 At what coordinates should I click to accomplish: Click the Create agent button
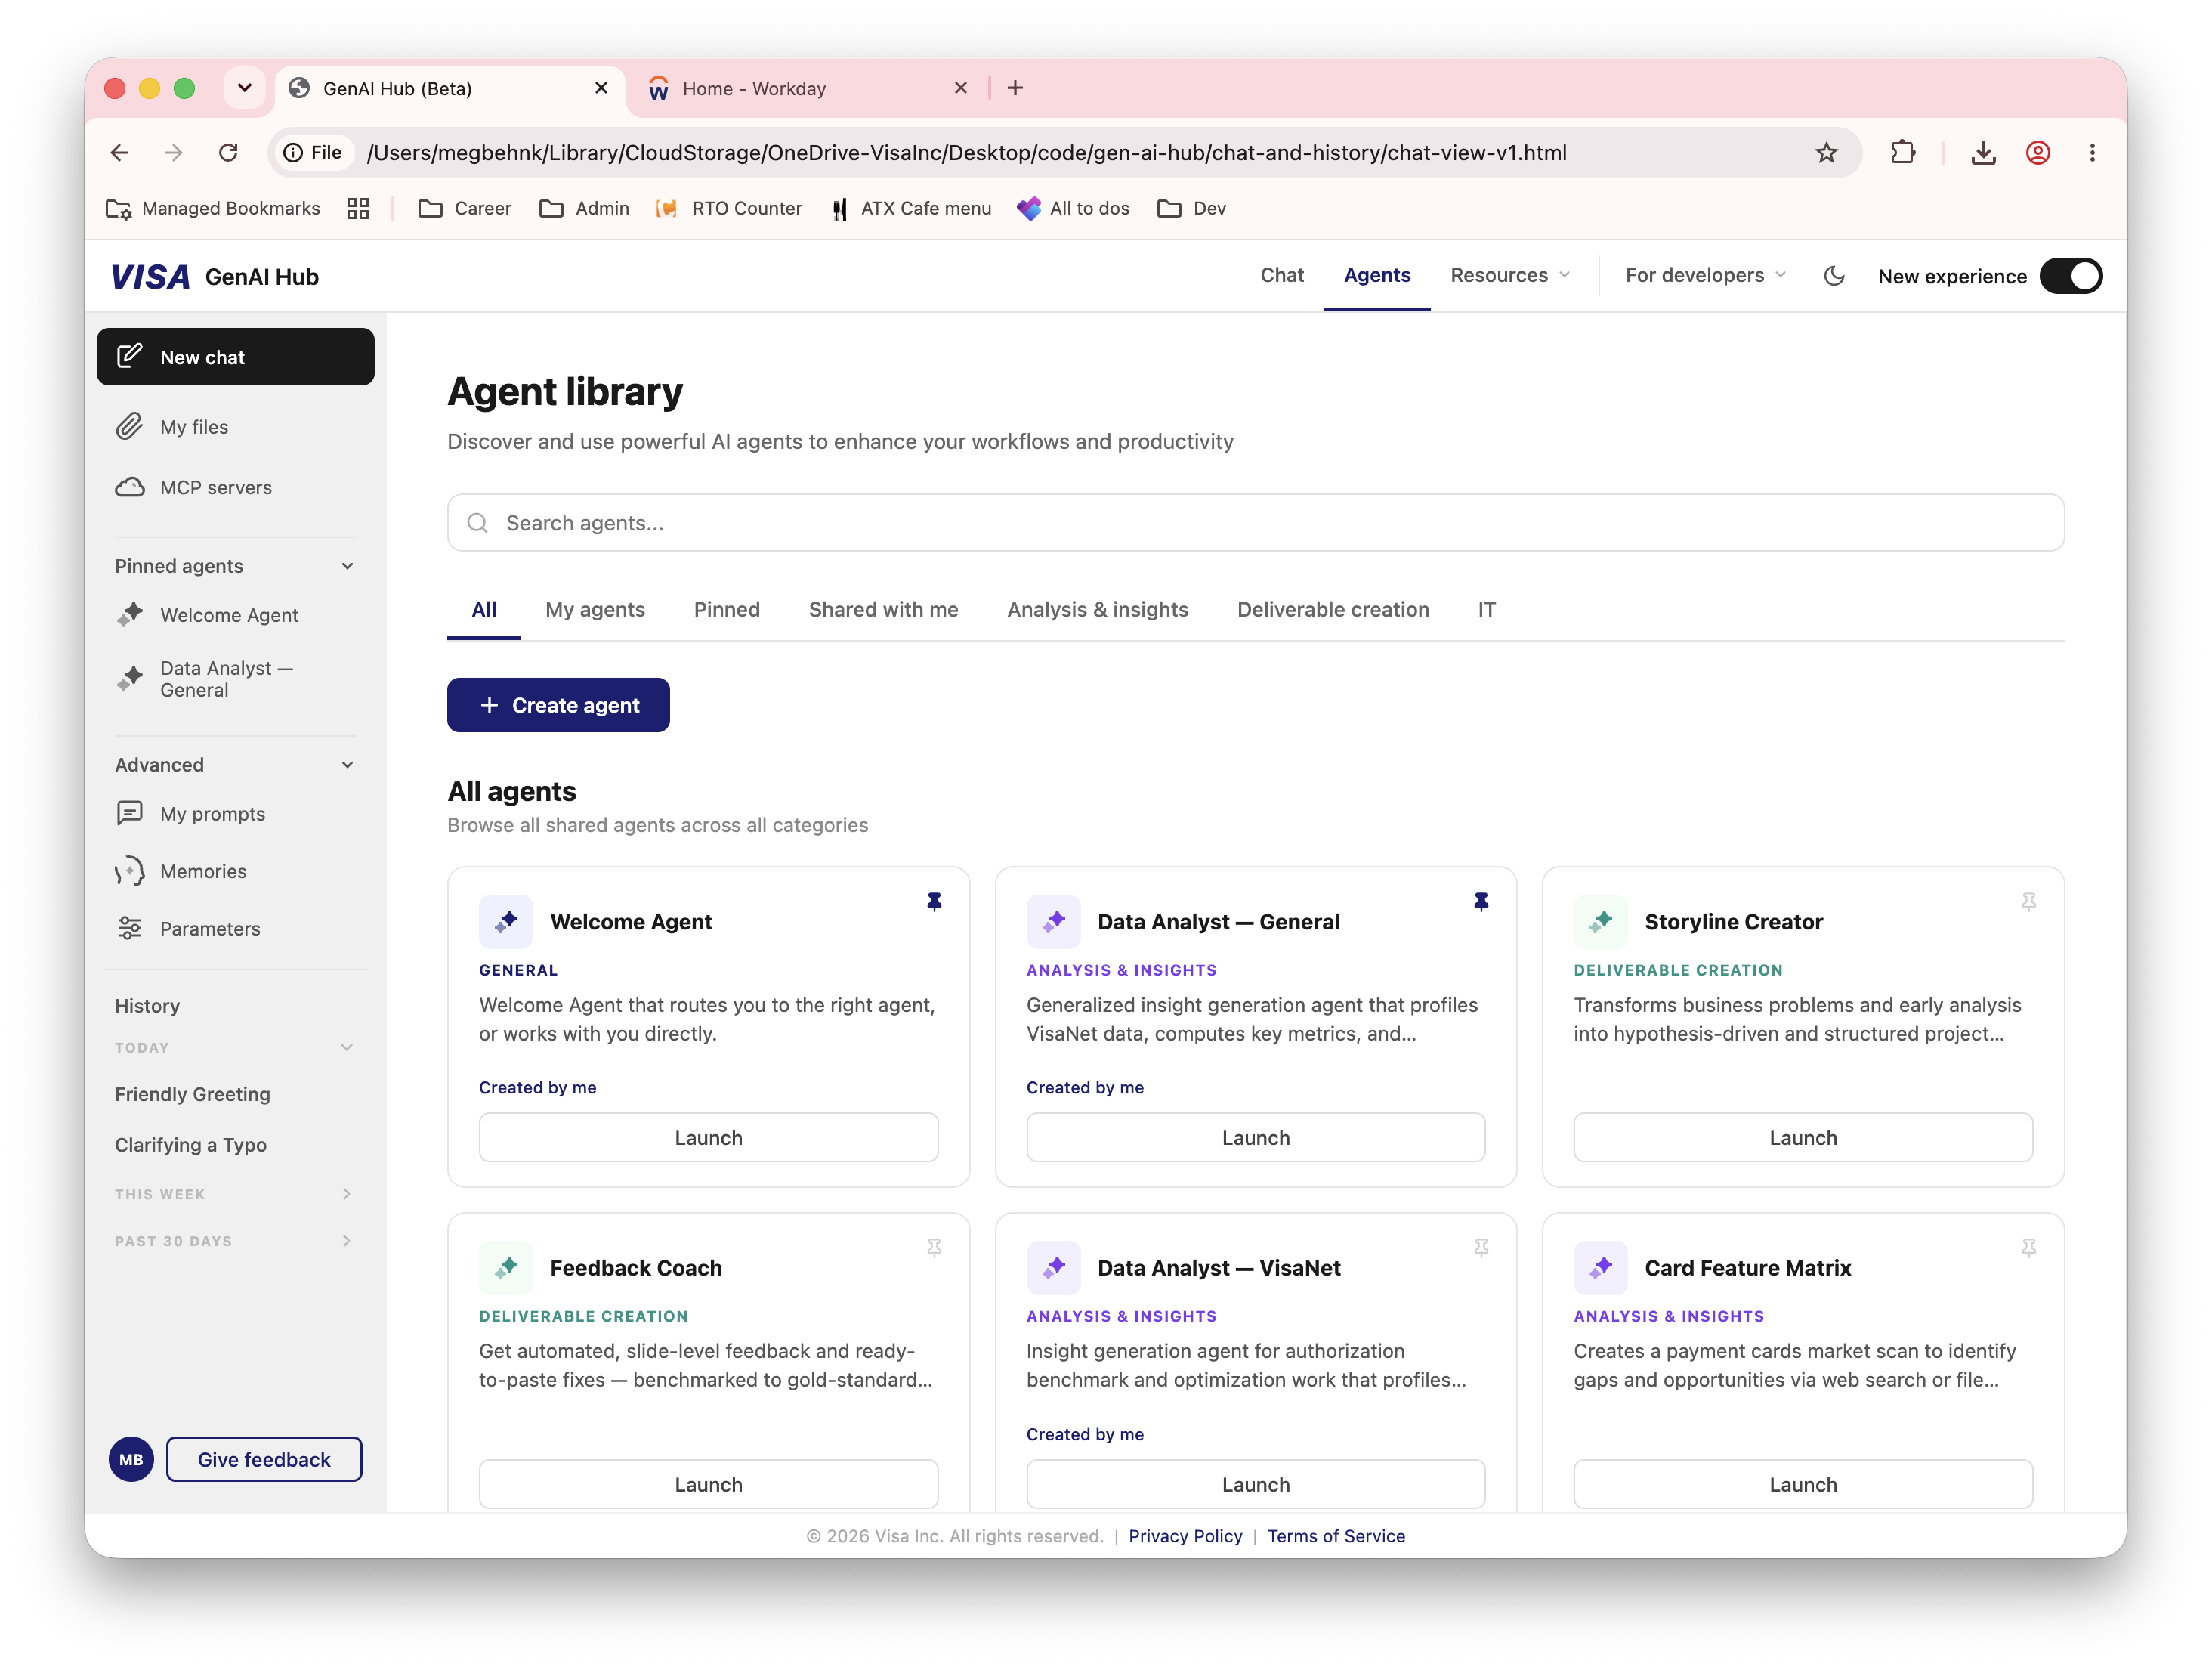[x=558, y=705]
